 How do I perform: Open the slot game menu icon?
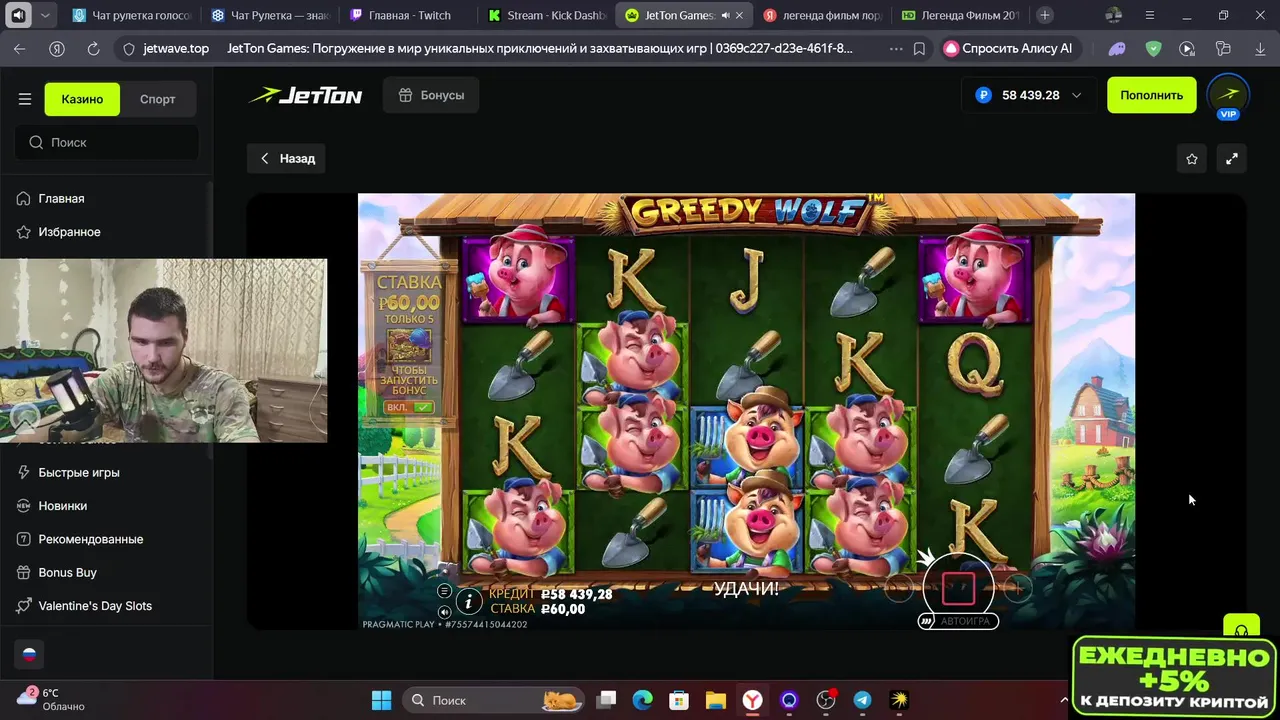[x=445, y=591]
